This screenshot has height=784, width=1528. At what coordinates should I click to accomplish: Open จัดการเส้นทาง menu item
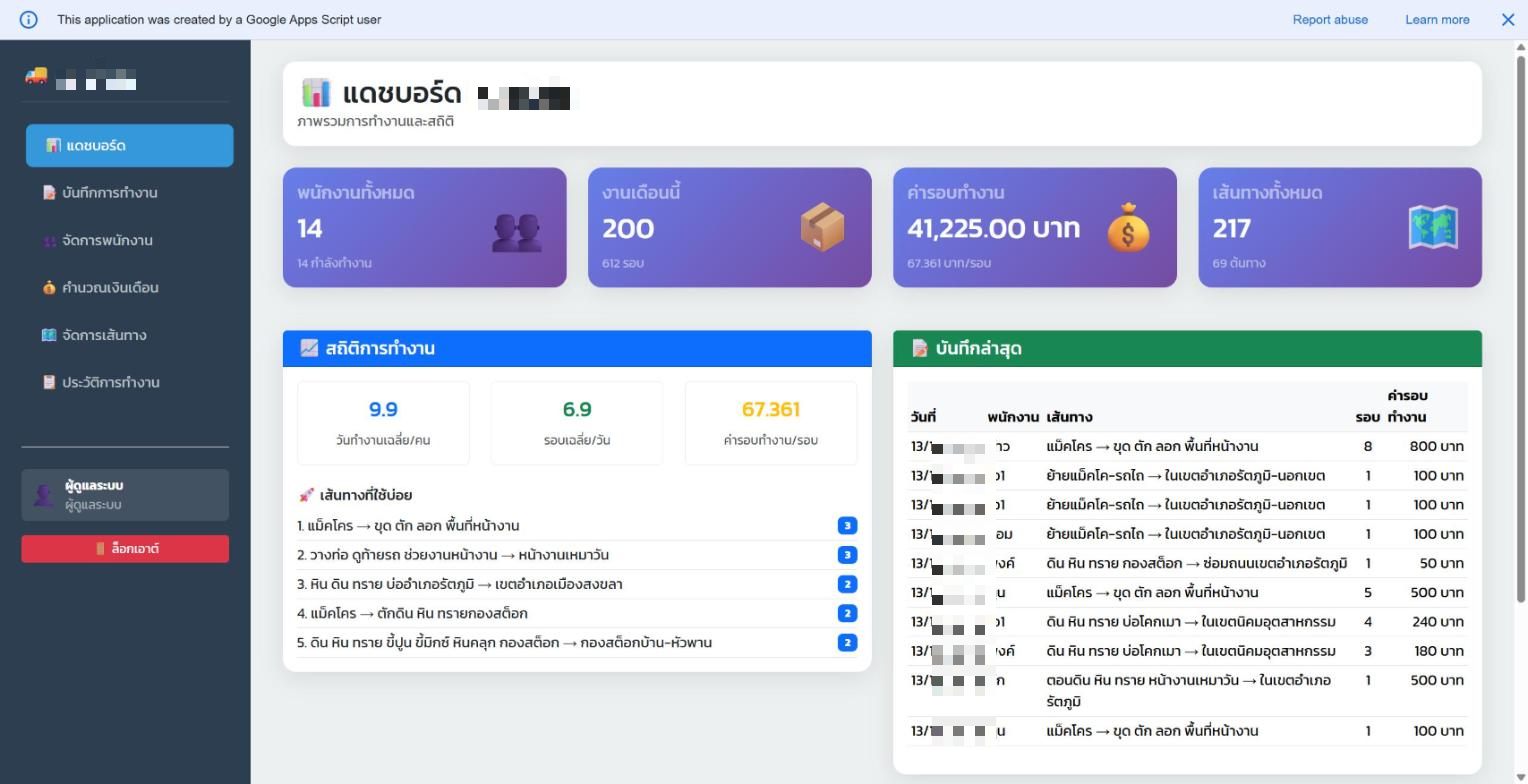click(130, 335)
